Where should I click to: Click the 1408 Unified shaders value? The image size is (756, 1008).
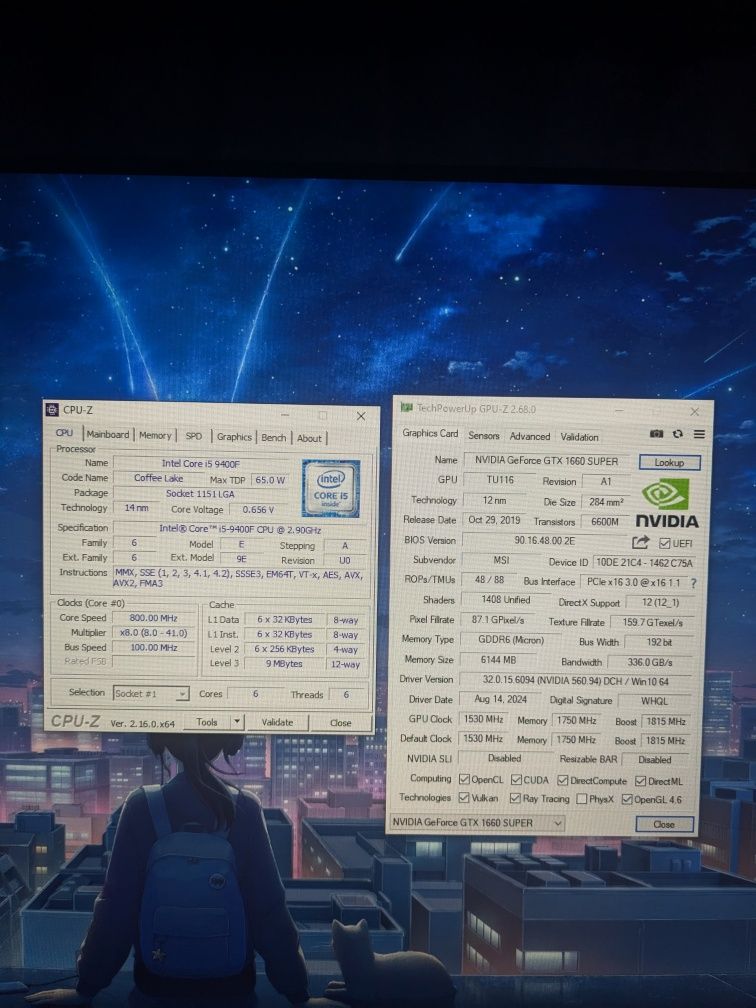point(506,599)
